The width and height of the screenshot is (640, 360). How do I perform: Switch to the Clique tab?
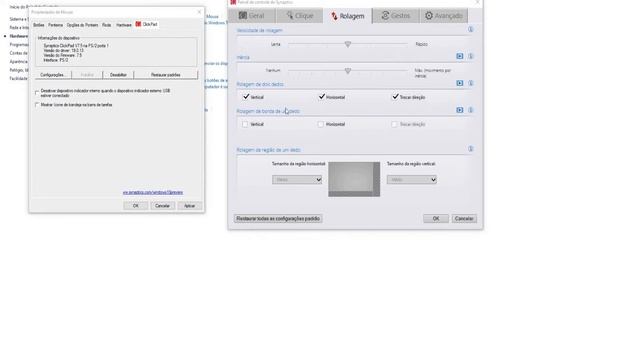tap(300, 16)
